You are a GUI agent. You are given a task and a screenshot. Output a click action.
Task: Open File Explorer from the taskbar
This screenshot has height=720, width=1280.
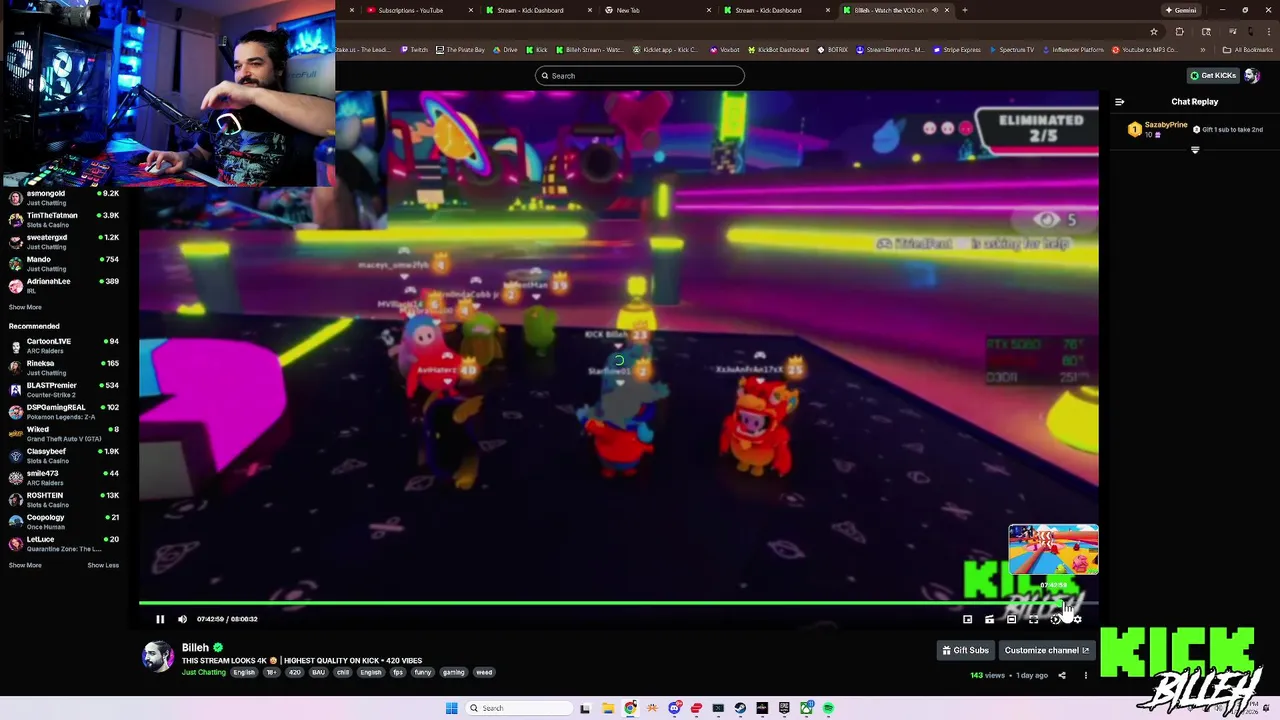[607, 708]
